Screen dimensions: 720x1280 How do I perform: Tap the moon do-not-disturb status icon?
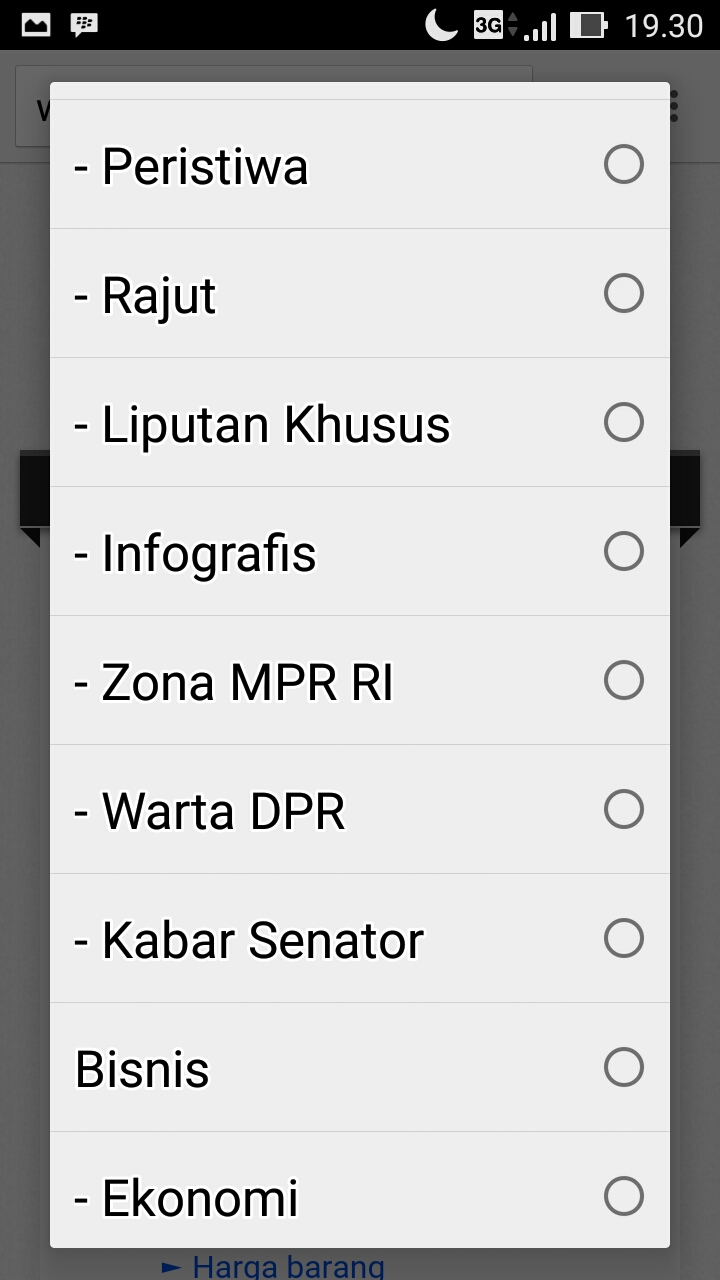tap(441, 24)
